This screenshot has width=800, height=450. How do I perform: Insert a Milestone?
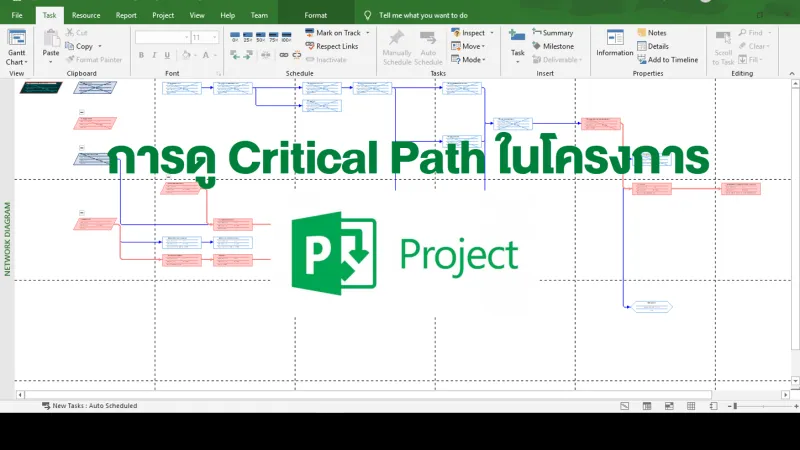click(x=553, y=46)
